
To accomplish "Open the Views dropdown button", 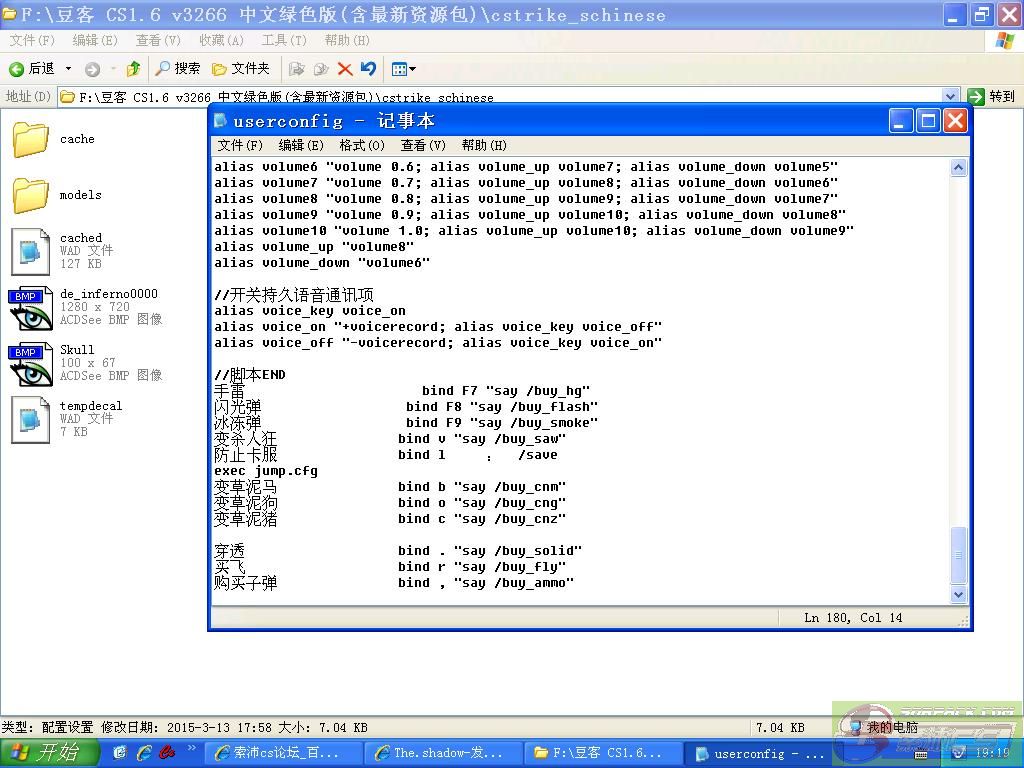I will click(x=403, y=69).
